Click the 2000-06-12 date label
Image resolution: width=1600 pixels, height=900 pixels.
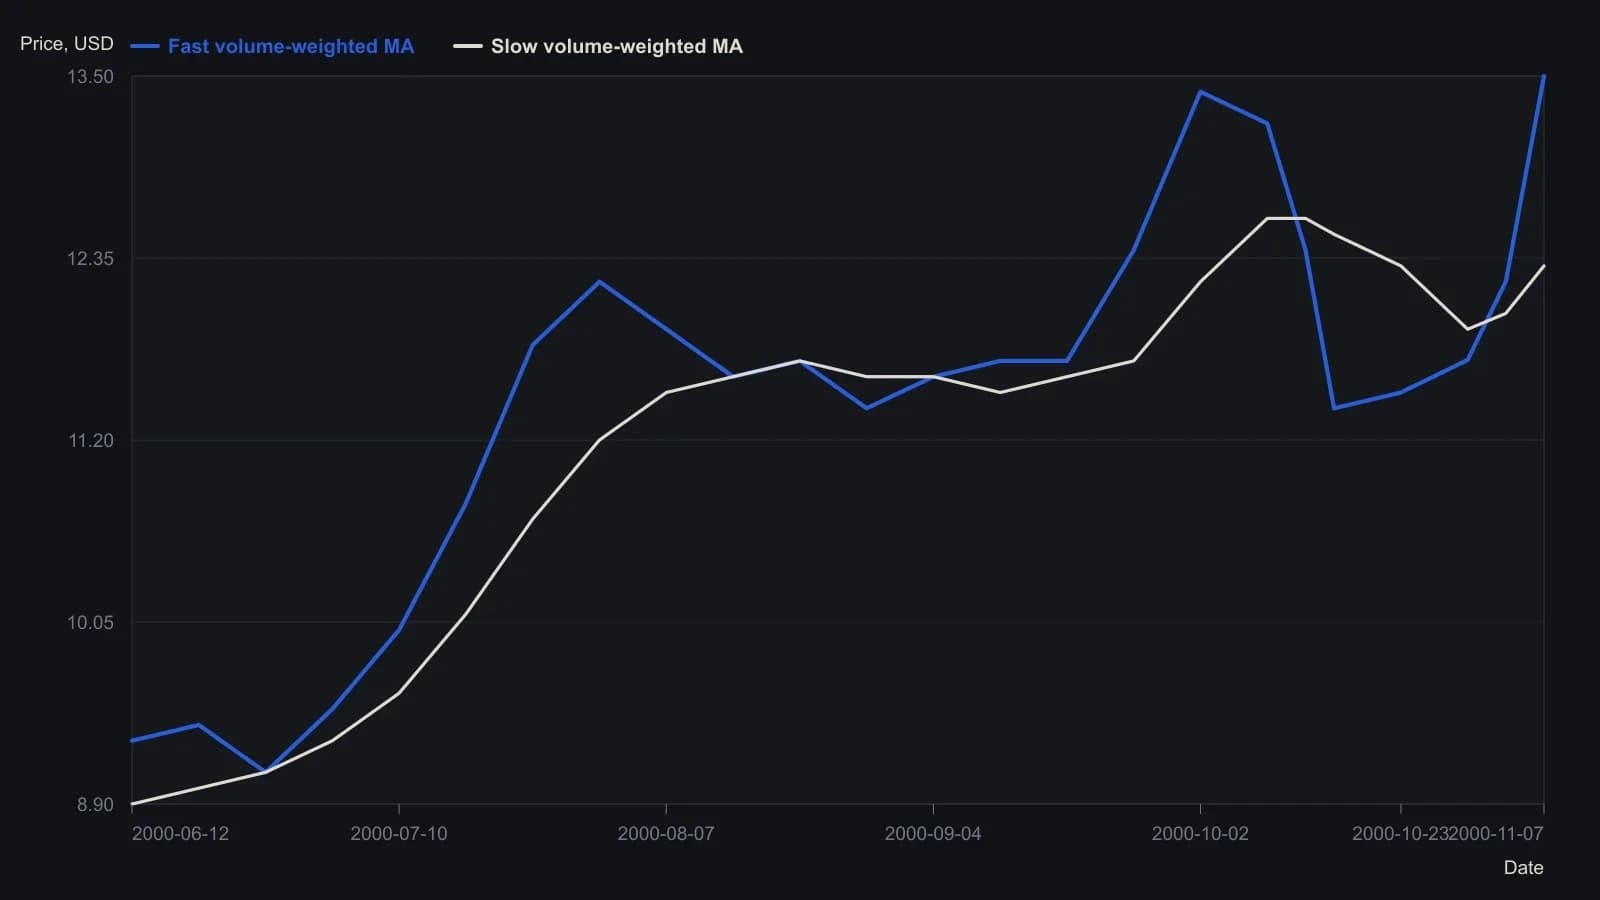(x=180, y=834)
